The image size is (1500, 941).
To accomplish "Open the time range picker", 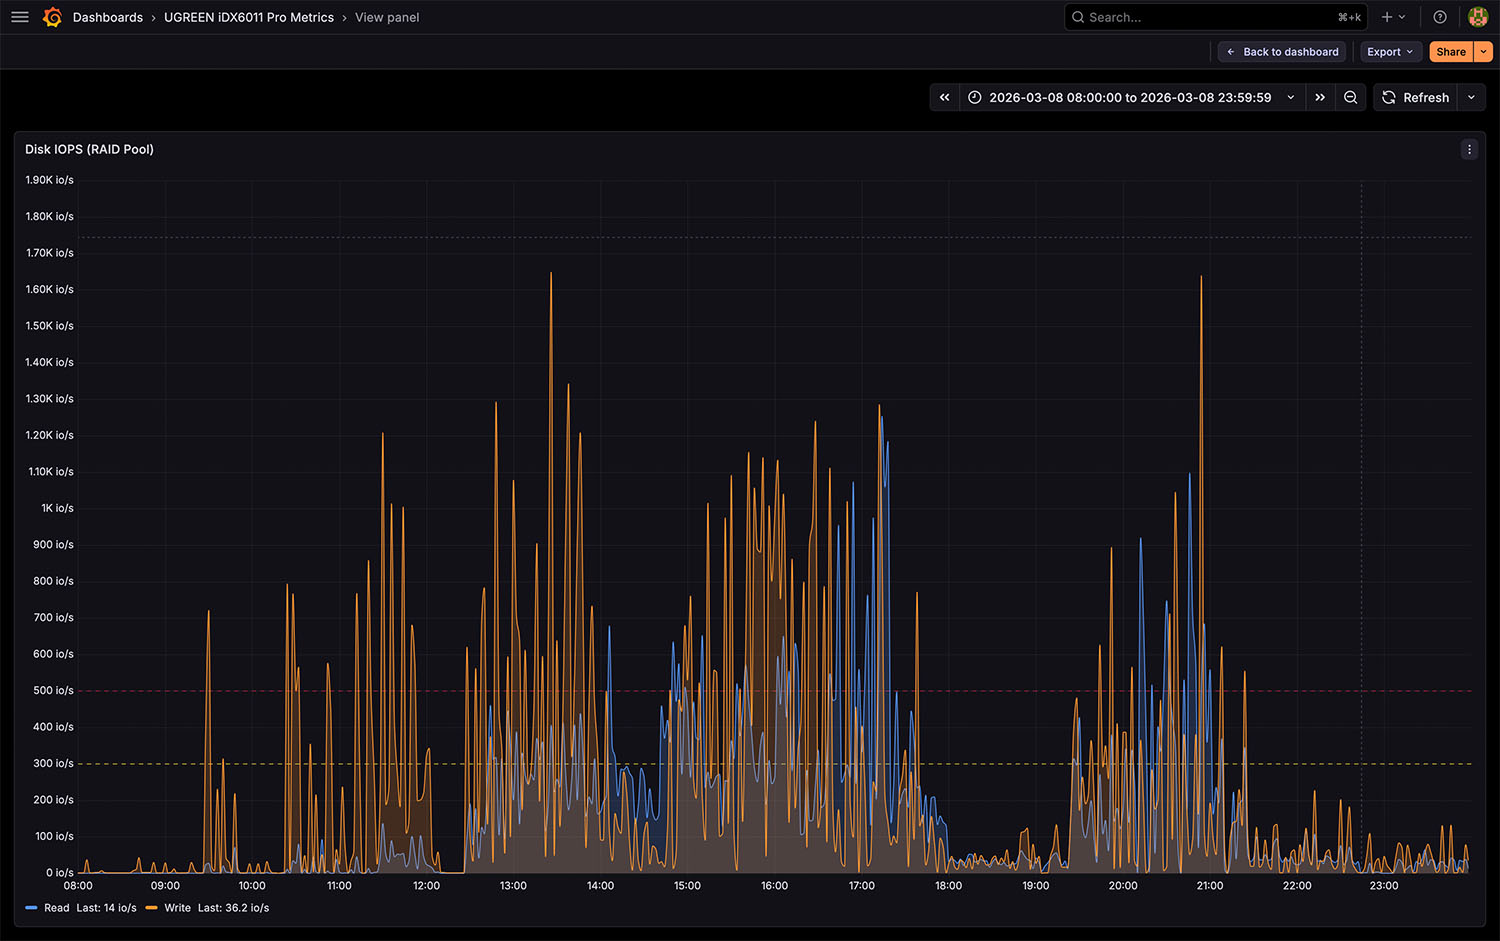I will click(x=1130, y=97).
